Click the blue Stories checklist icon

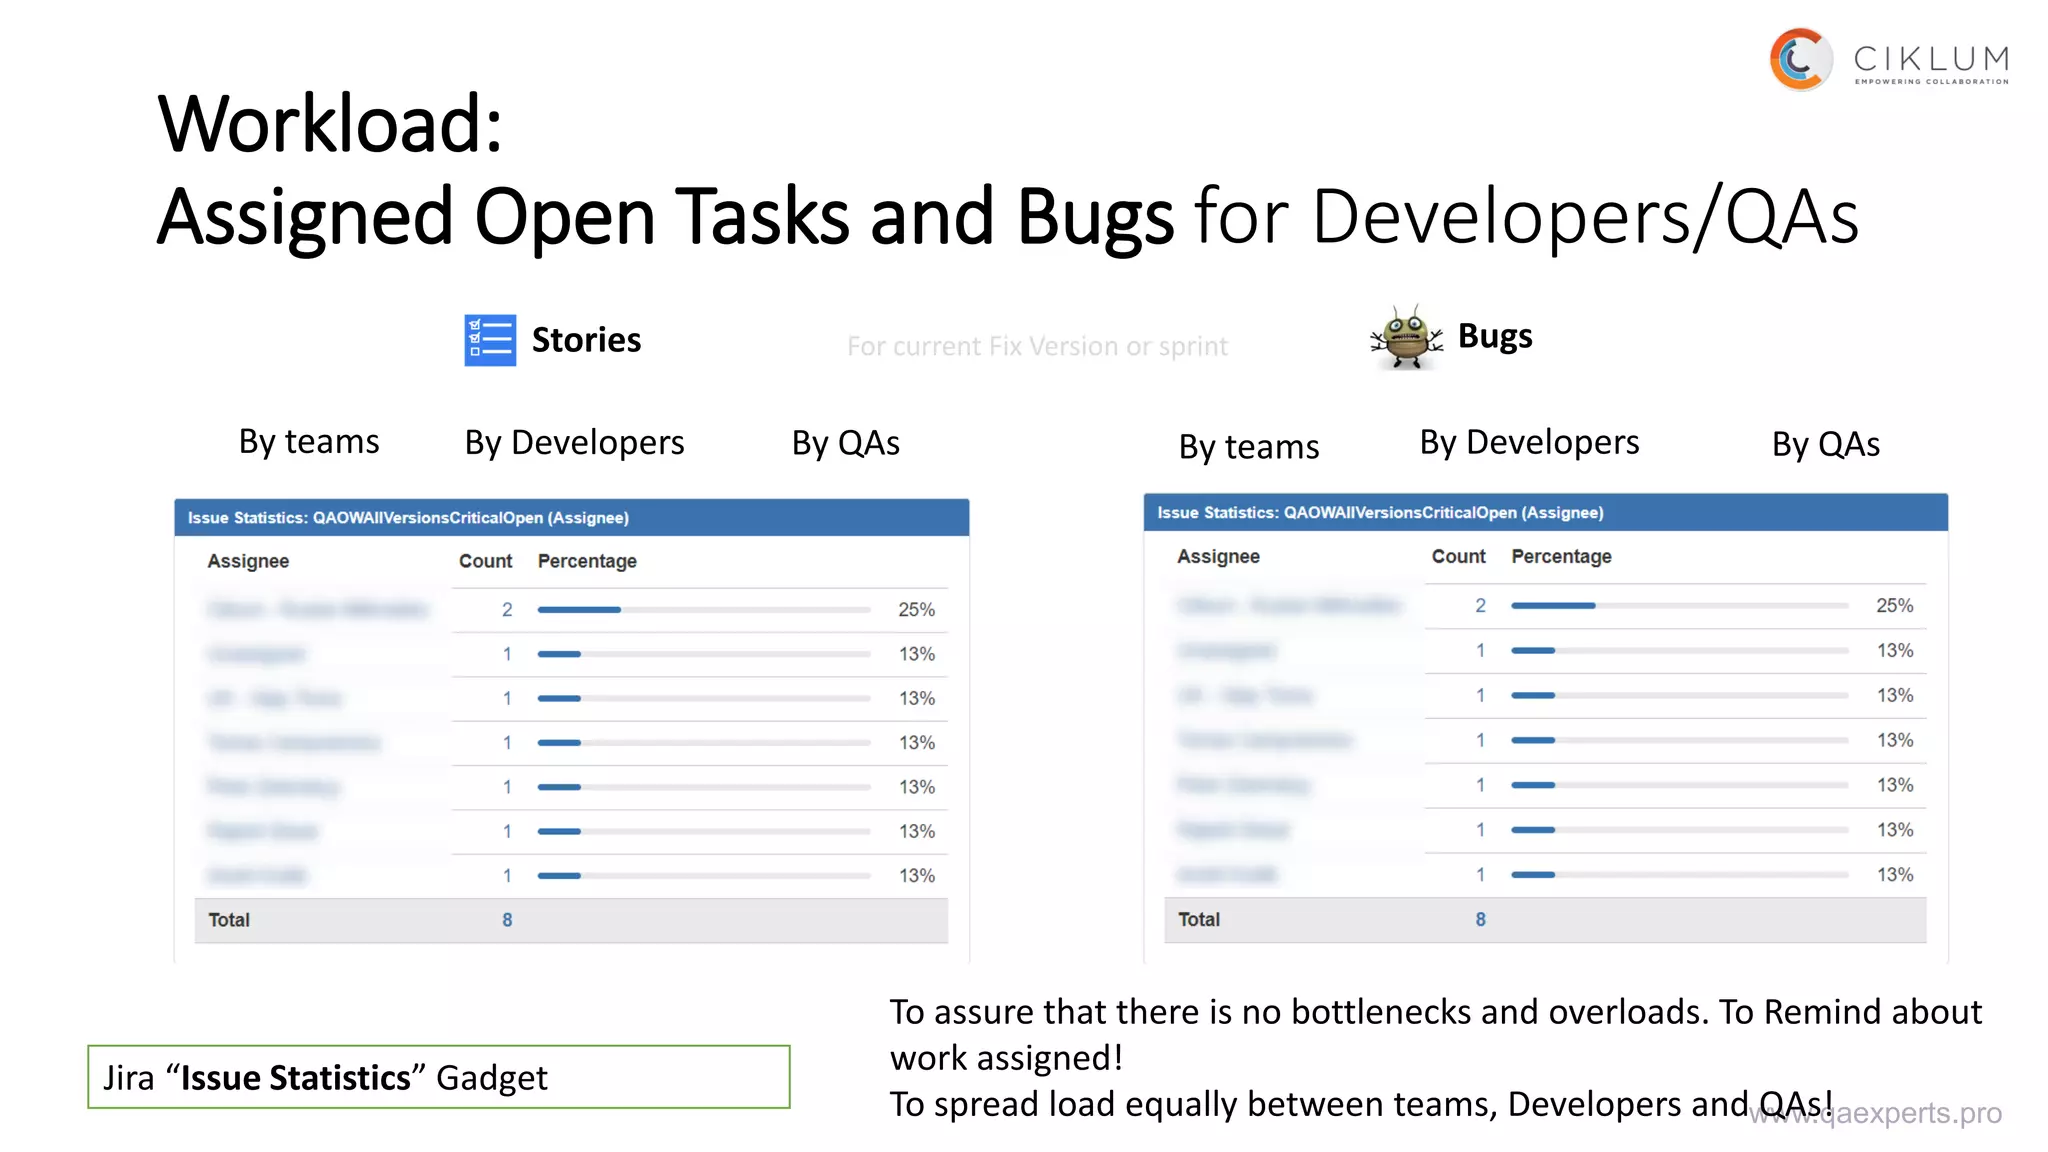click(490, 340)
